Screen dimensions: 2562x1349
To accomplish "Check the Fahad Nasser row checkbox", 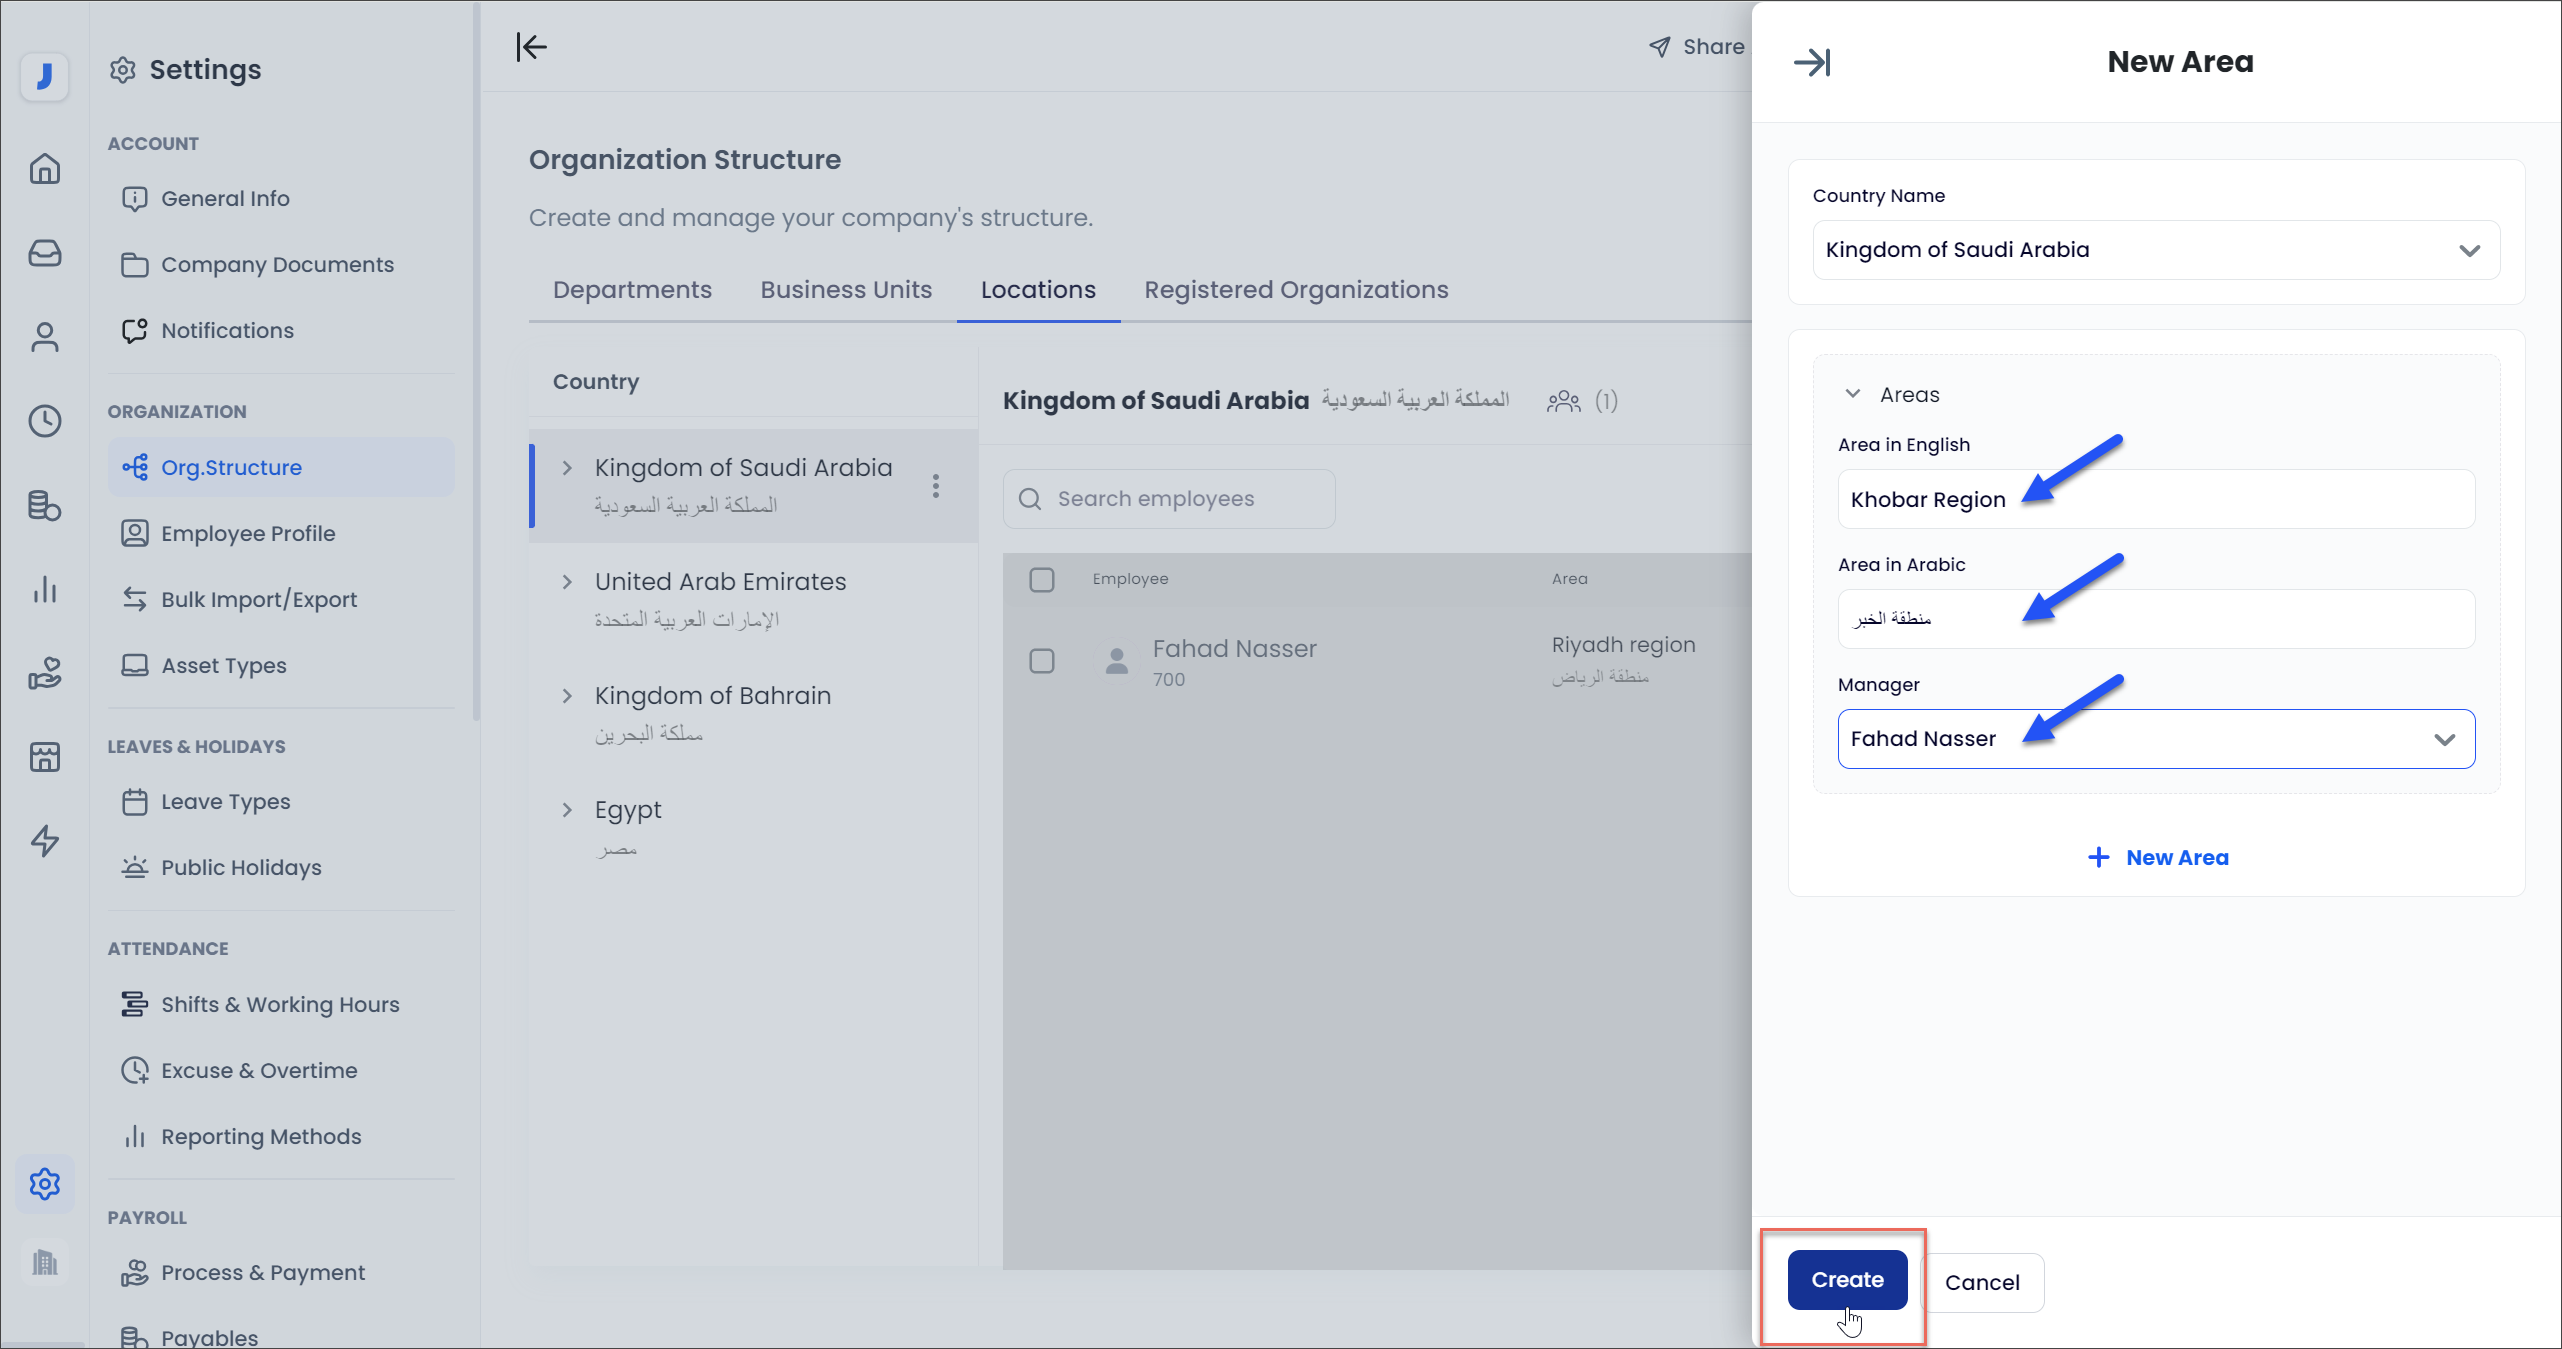I will click(x=1041, y=661).
